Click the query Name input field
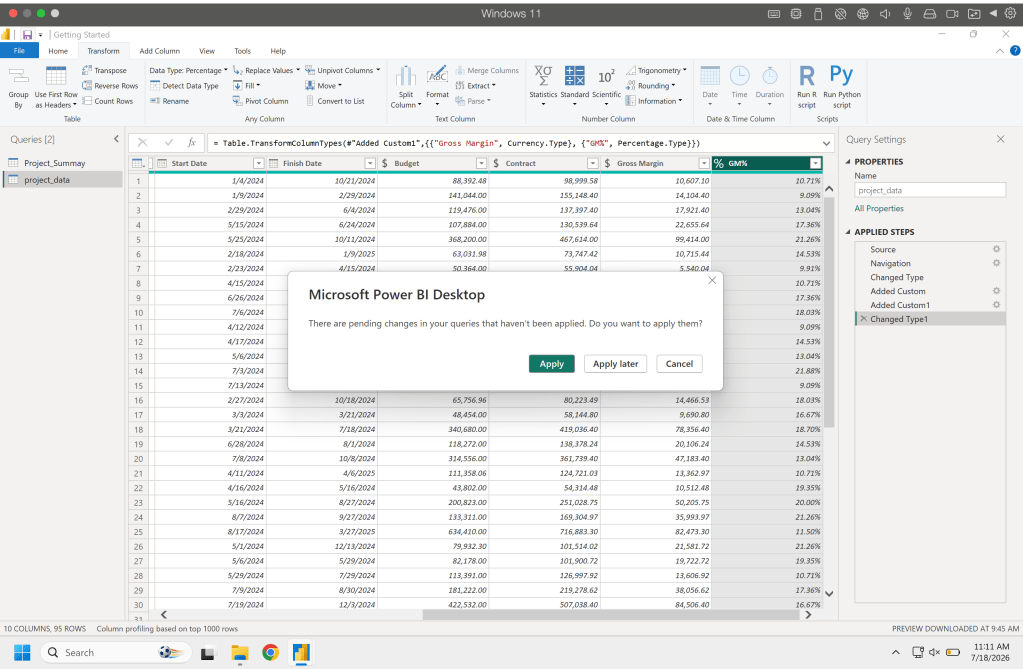Image resolution: width=1023 pixels, height=669 pixels. 930,190
